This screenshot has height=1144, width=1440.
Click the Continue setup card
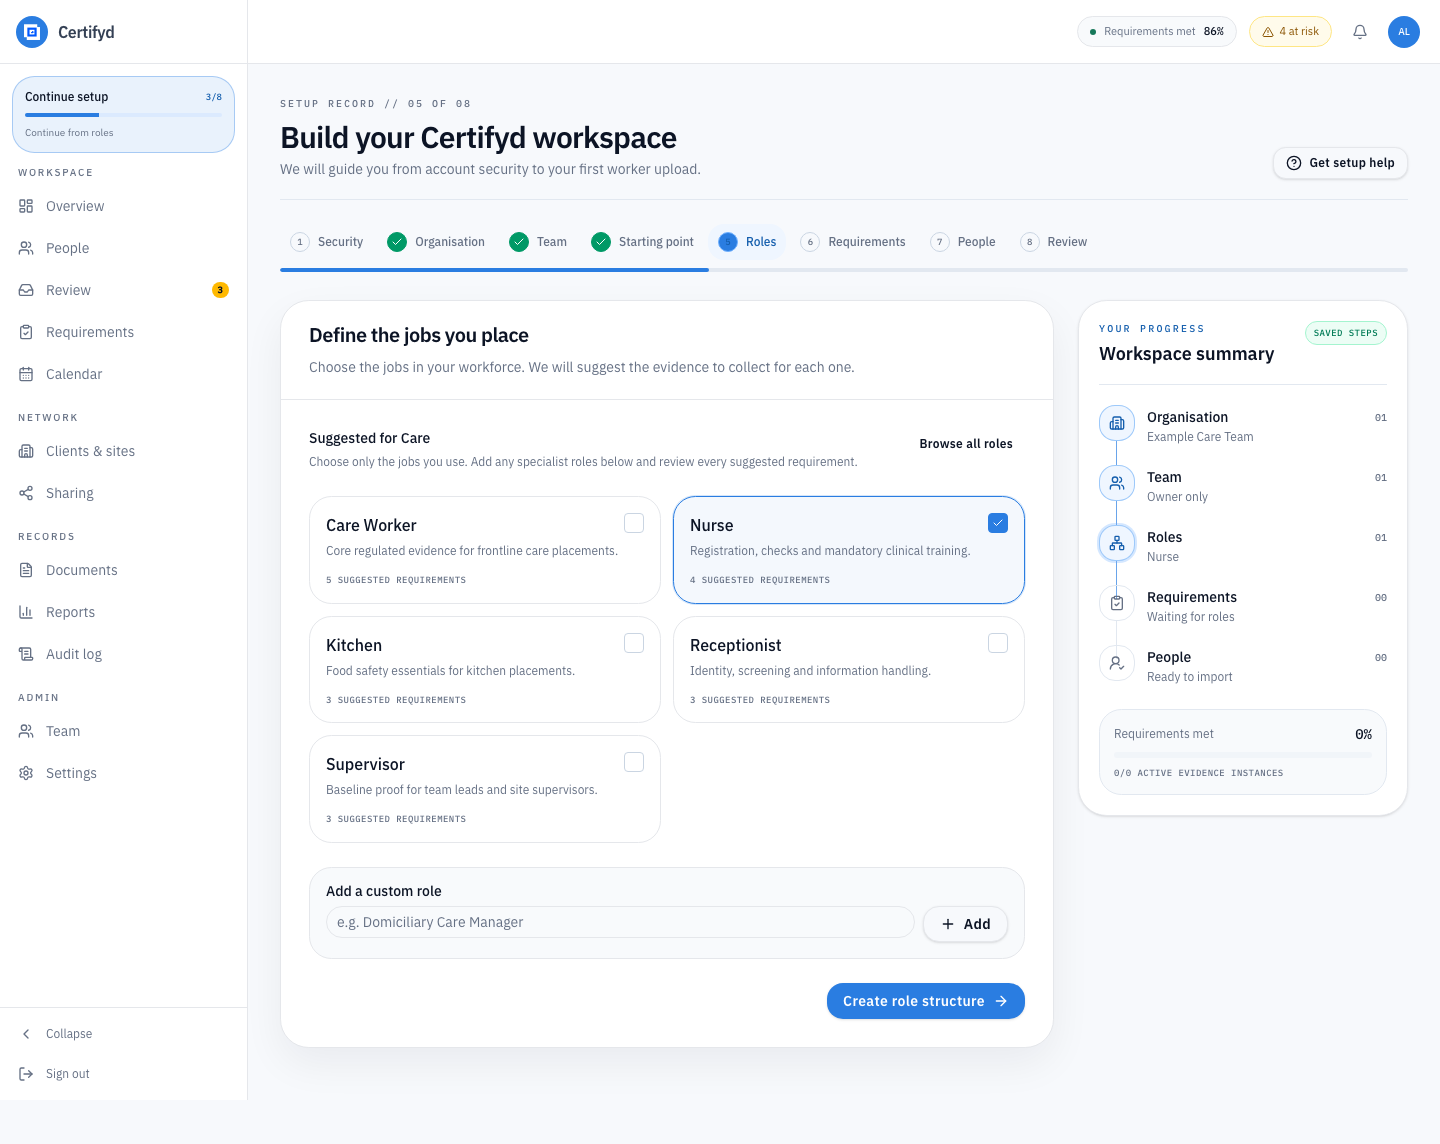123,115
